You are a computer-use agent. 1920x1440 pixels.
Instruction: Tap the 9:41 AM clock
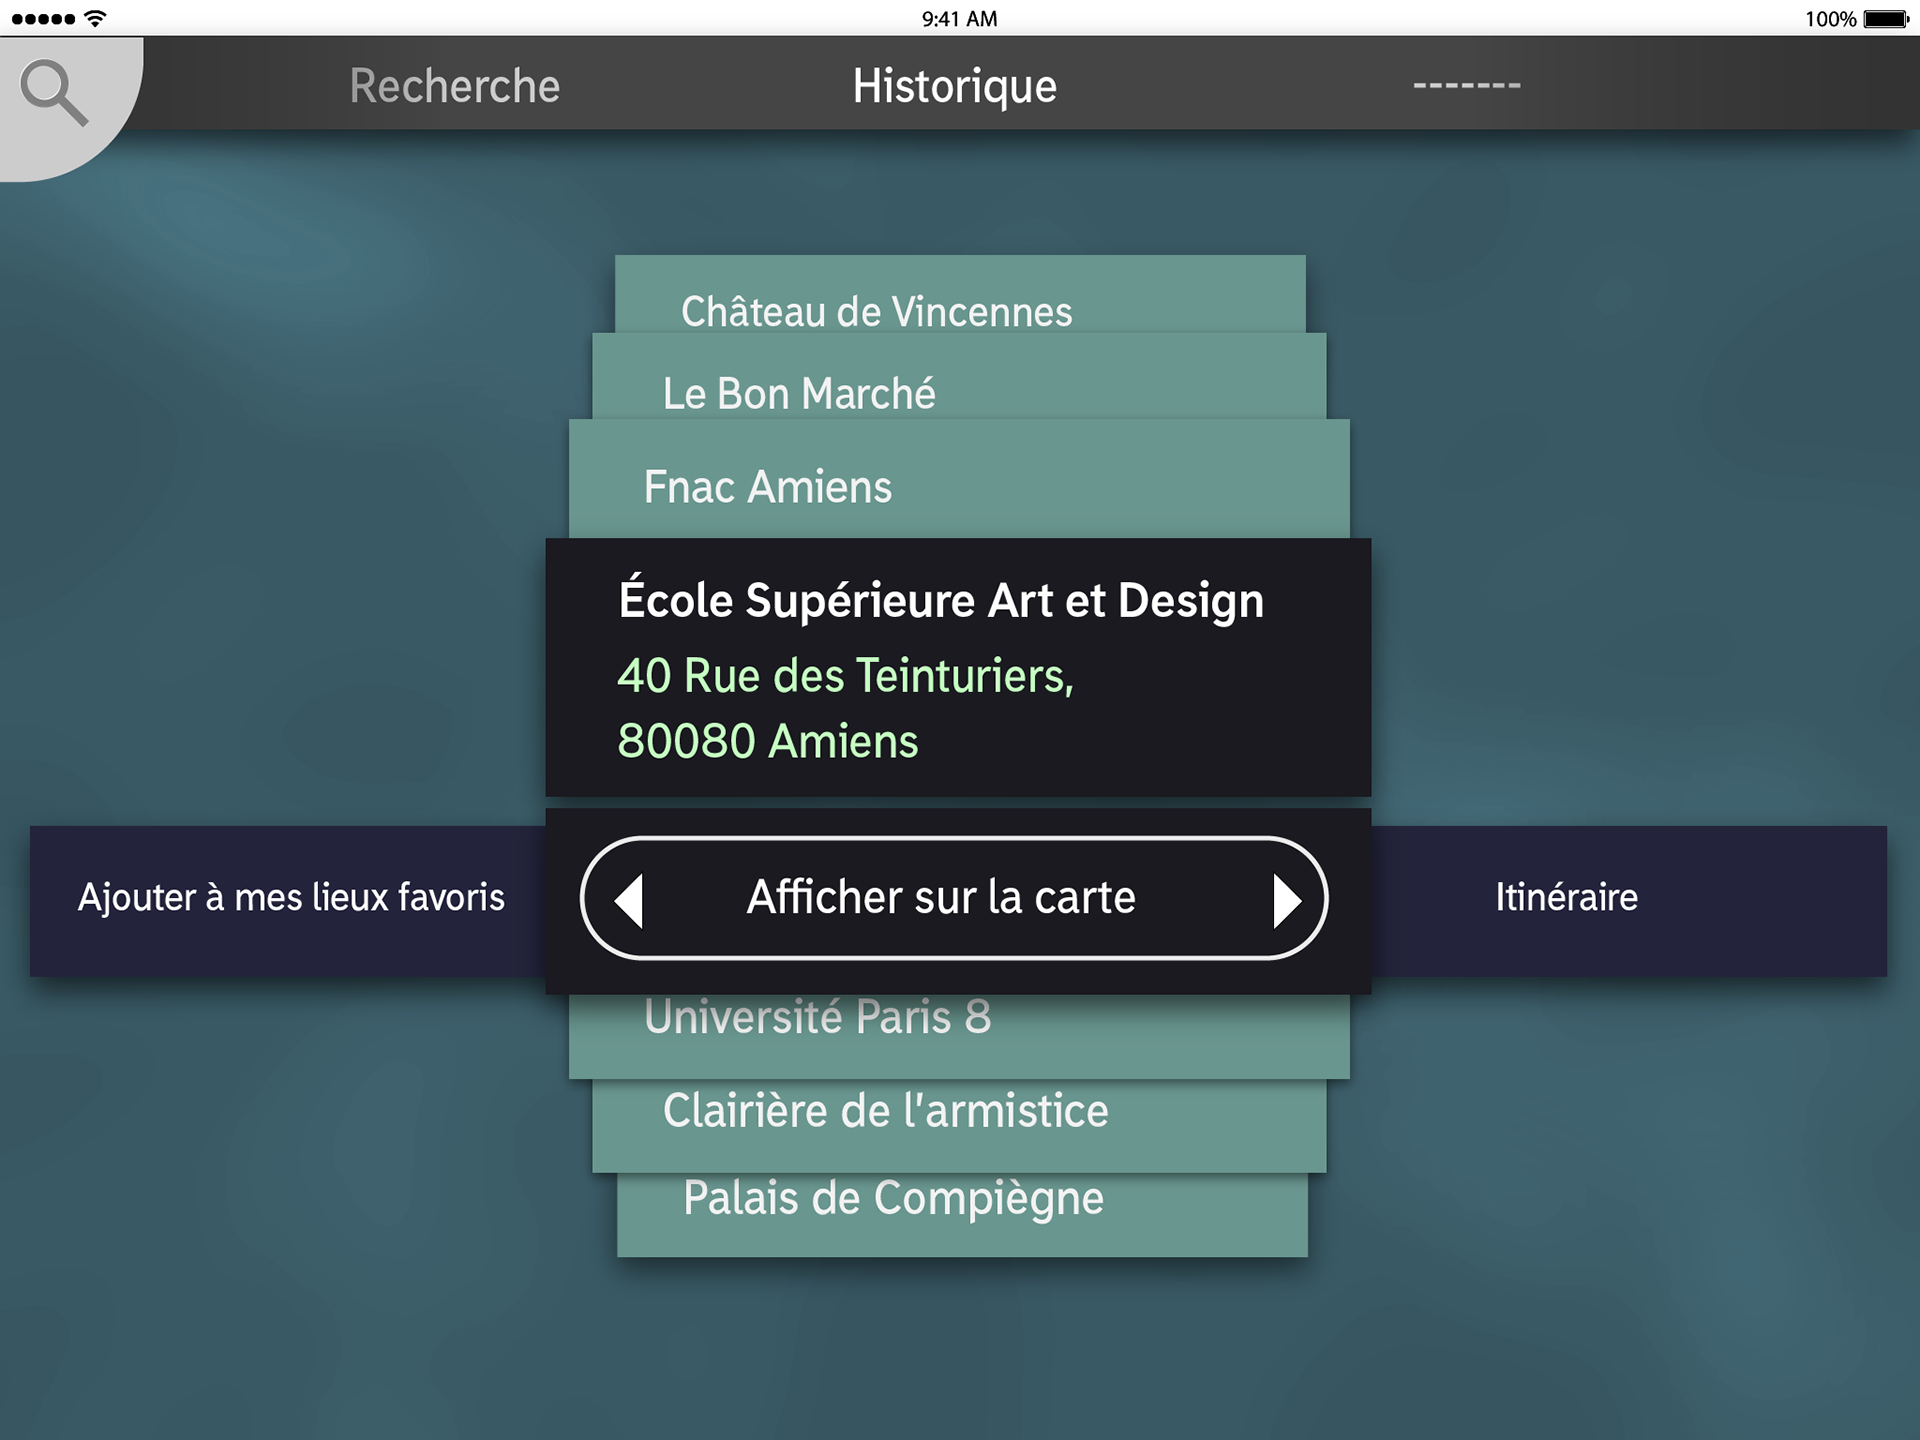pos(959,19)
